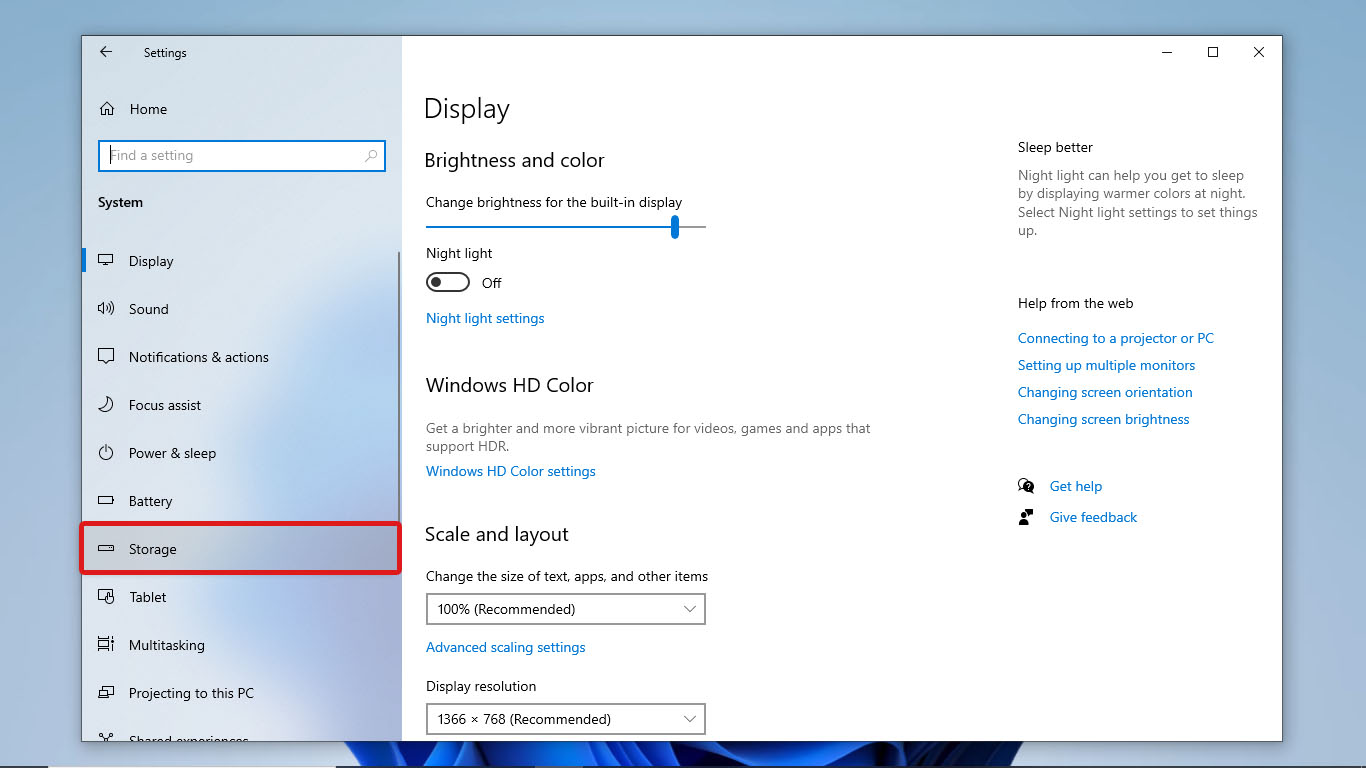Open Setting up multiple monitors help
Screen dimensions: 1366x768
pyautogui.click(x=1106, y=365)
